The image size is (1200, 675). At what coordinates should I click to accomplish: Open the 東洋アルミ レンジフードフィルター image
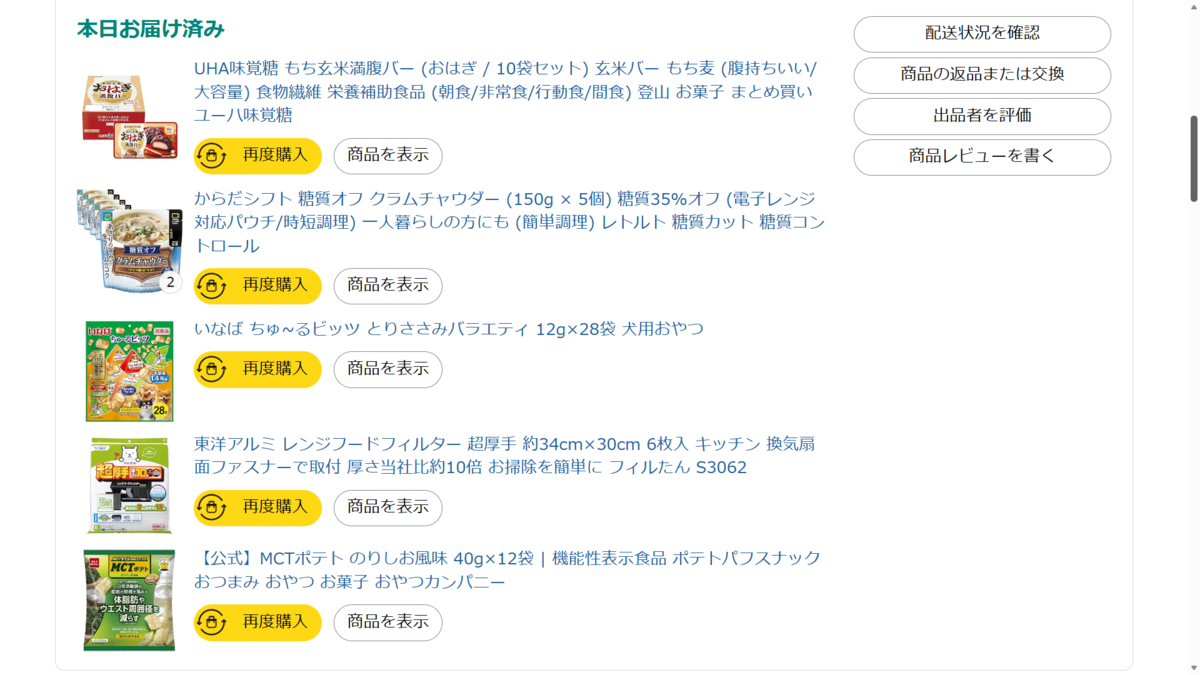click(x=130, y=485)
